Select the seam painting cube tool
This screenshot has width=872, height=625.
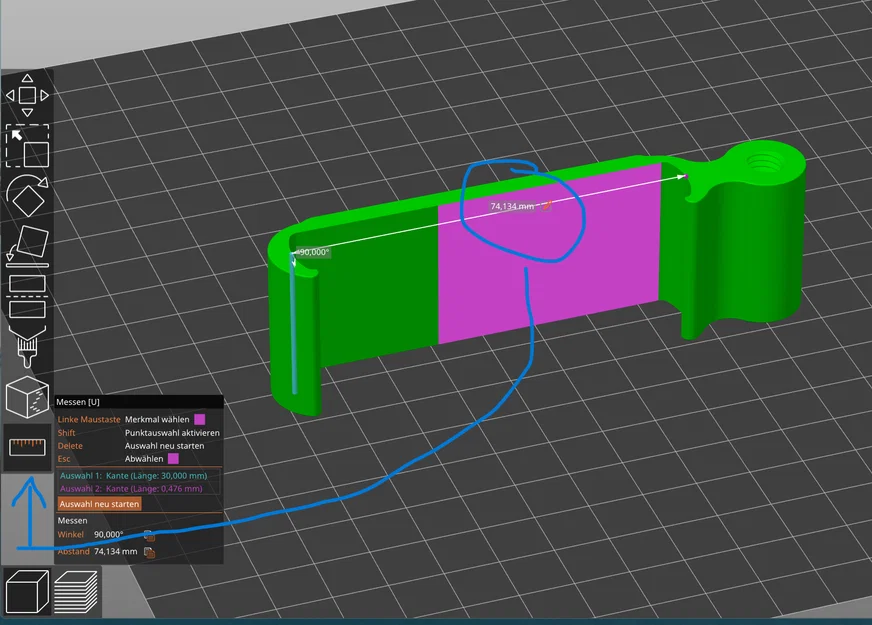27,397
